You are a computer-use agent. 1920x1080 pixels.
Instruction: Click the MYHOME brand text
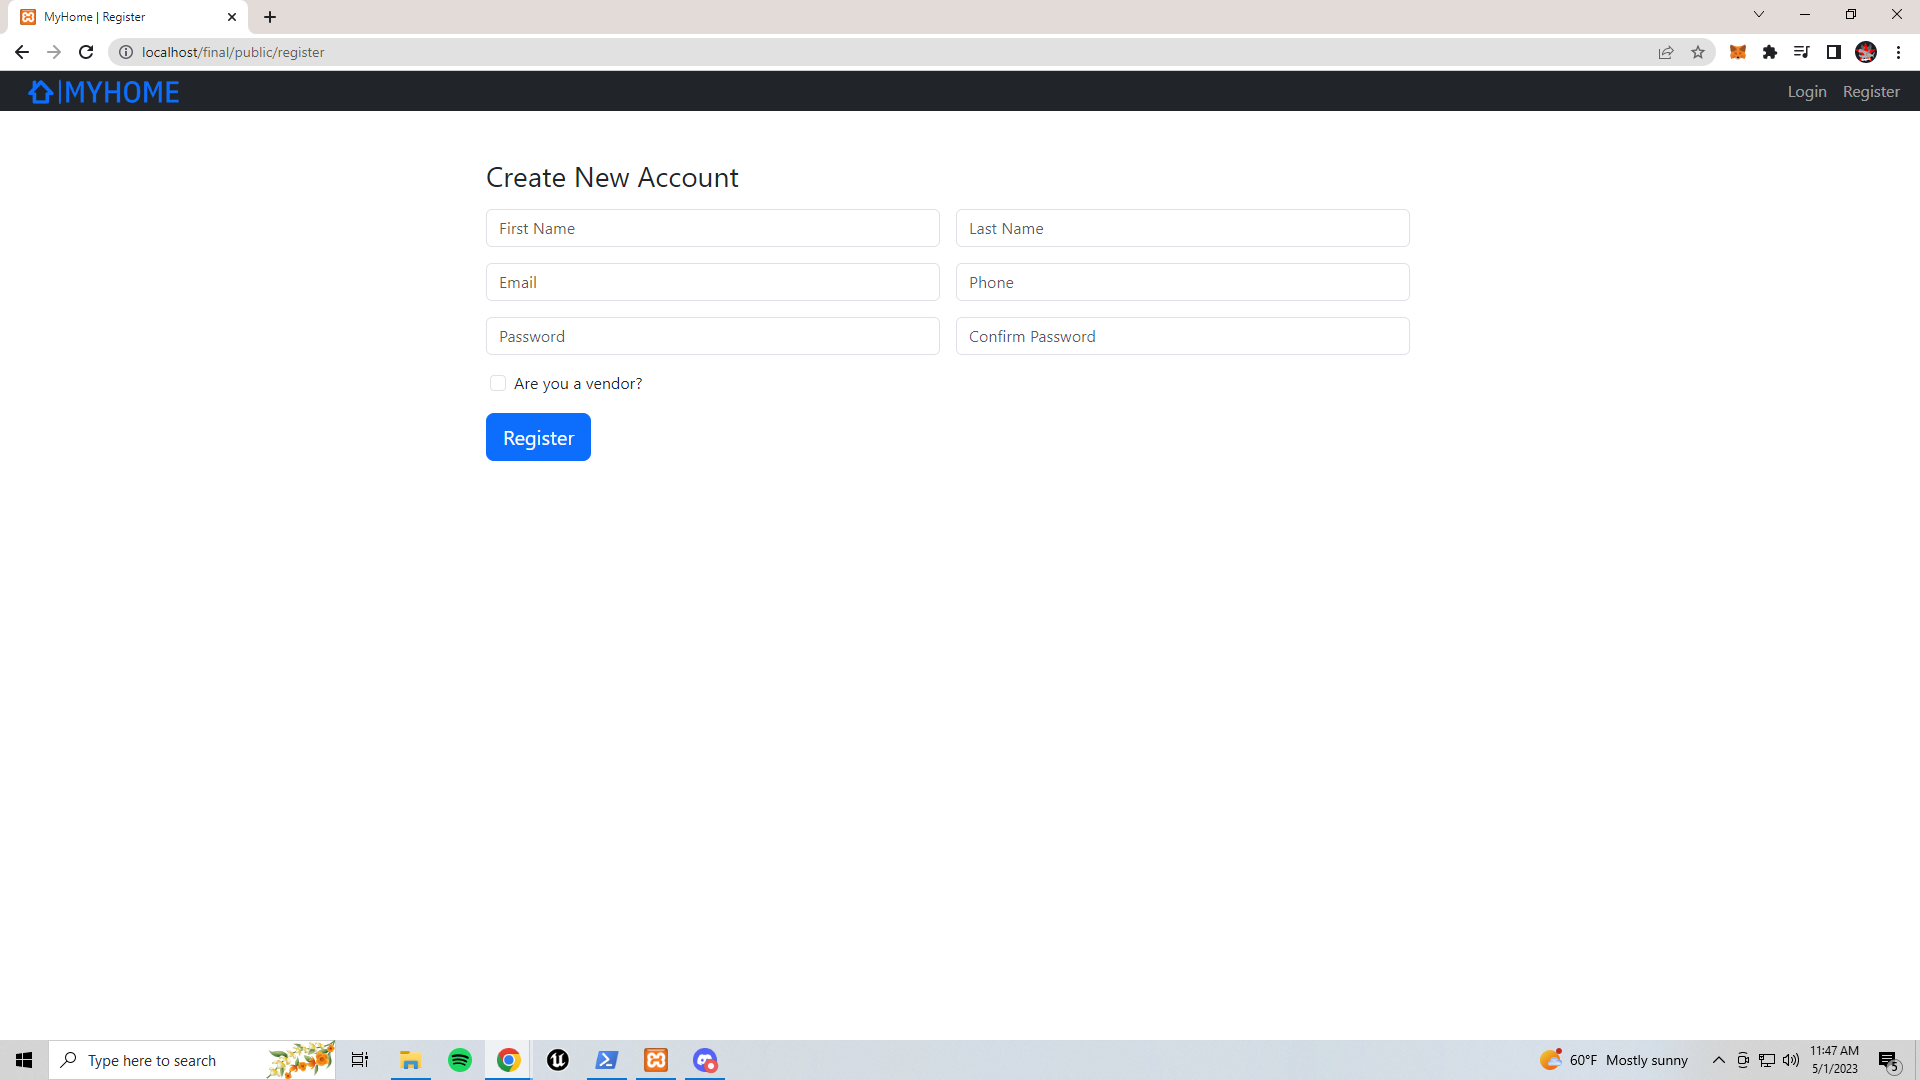pos(120,92)
